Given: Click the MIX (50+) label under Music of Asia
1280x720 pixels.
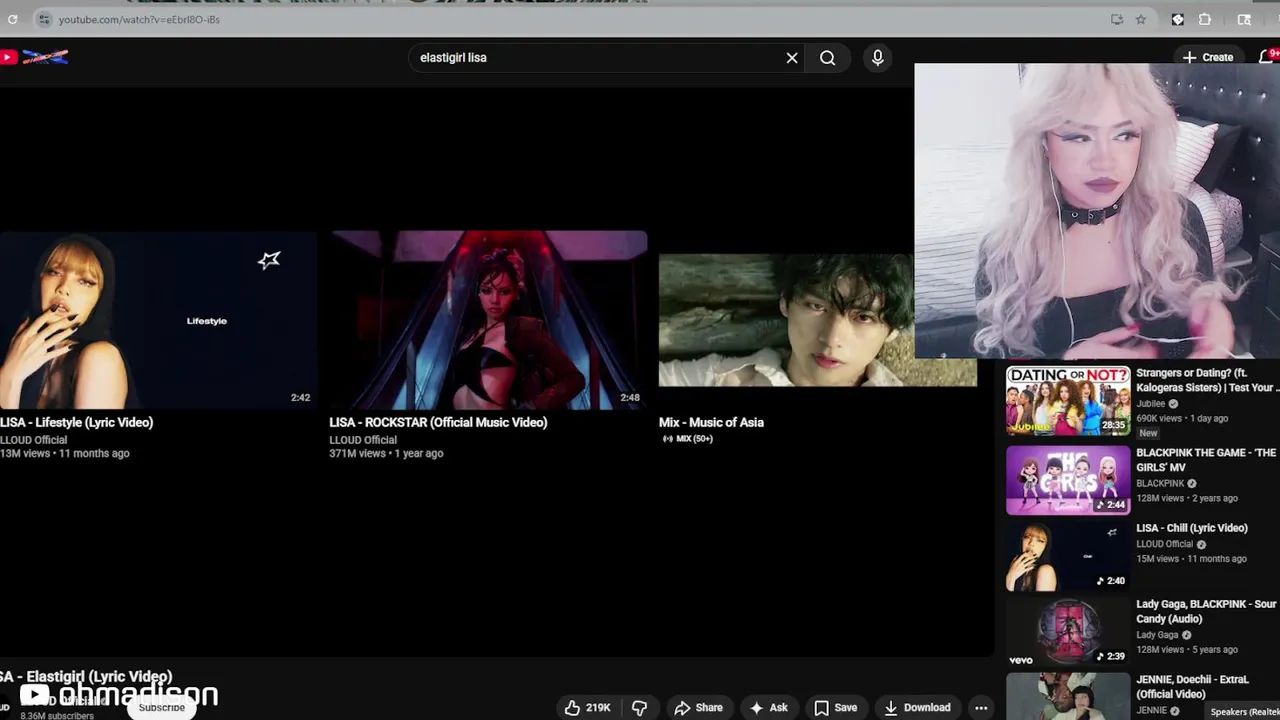Looking at the screenshot, I should tap(687, 439).
